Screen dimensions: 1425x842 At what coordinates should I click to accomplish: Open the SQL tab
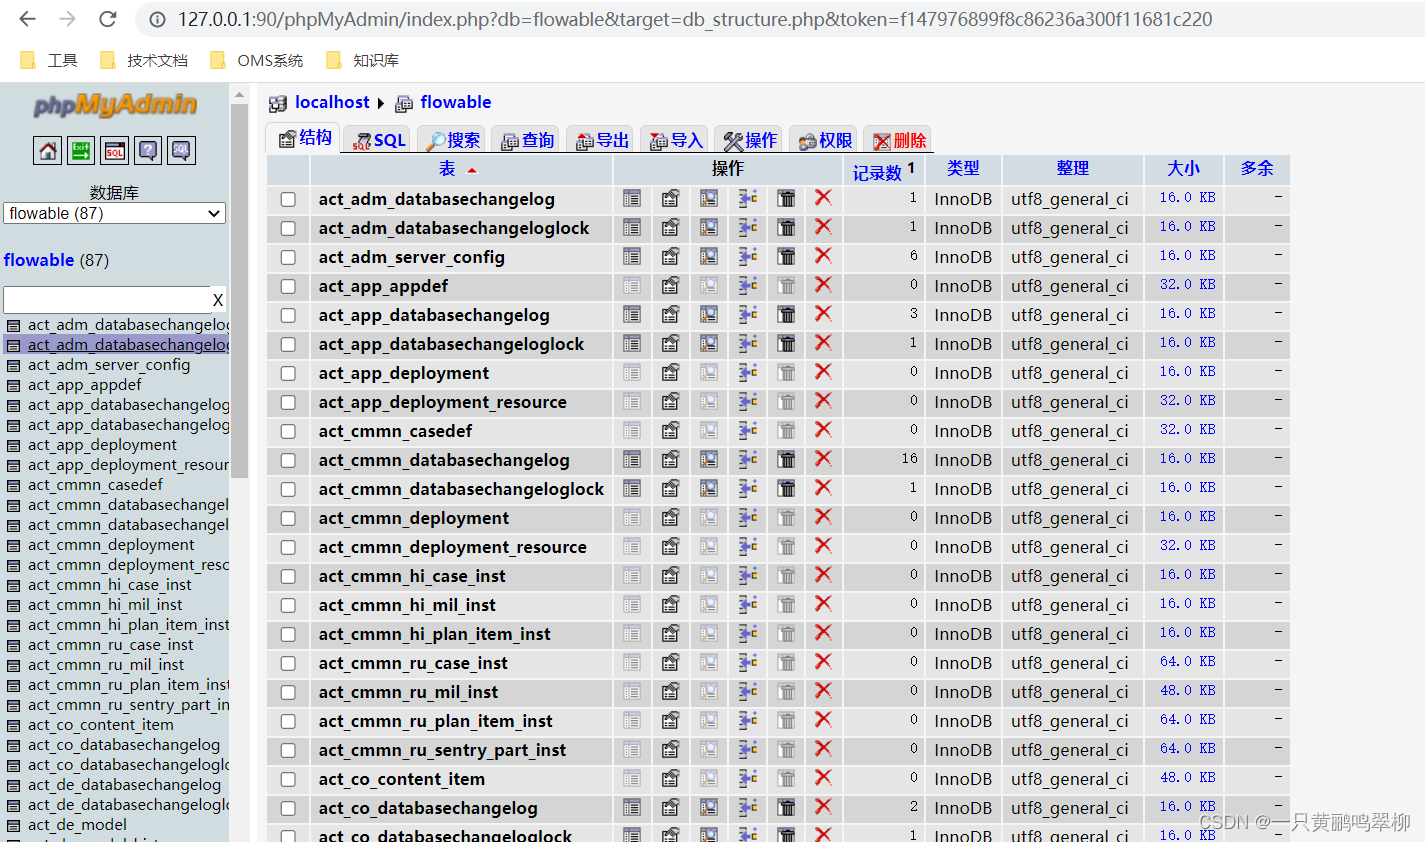tap(379, 141)
